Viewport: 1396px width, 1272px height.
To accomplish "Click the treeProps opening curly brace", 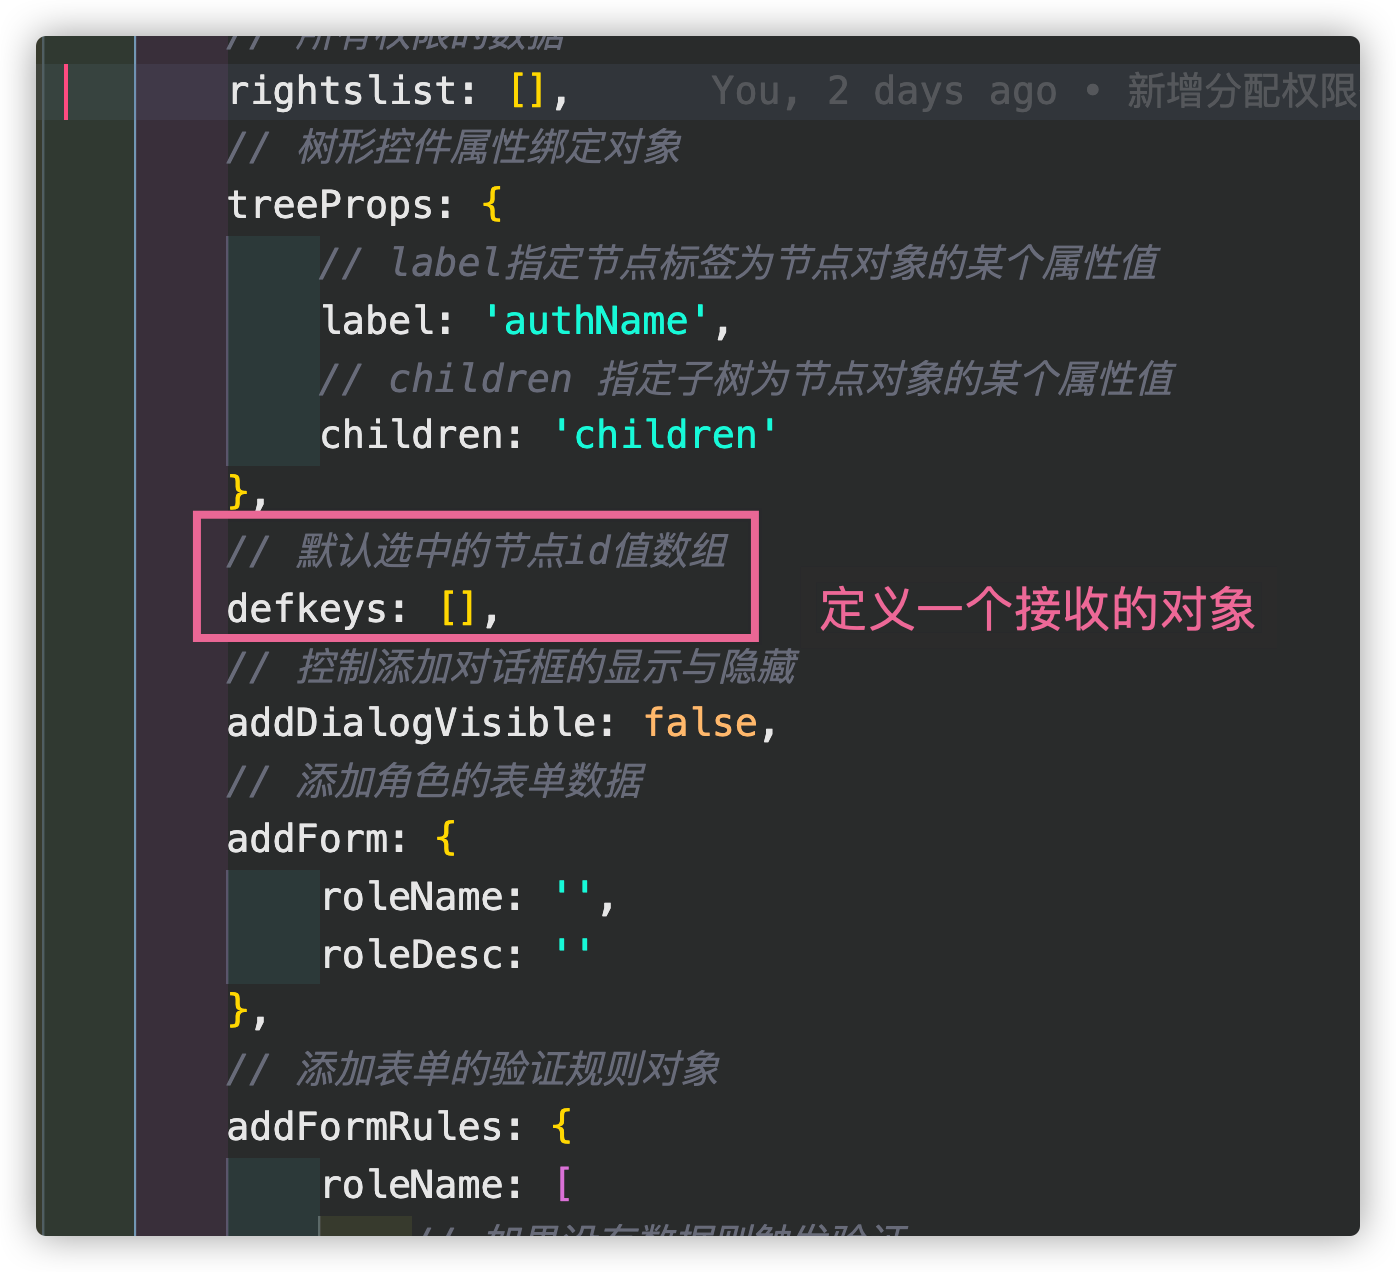I will (491, 205).
